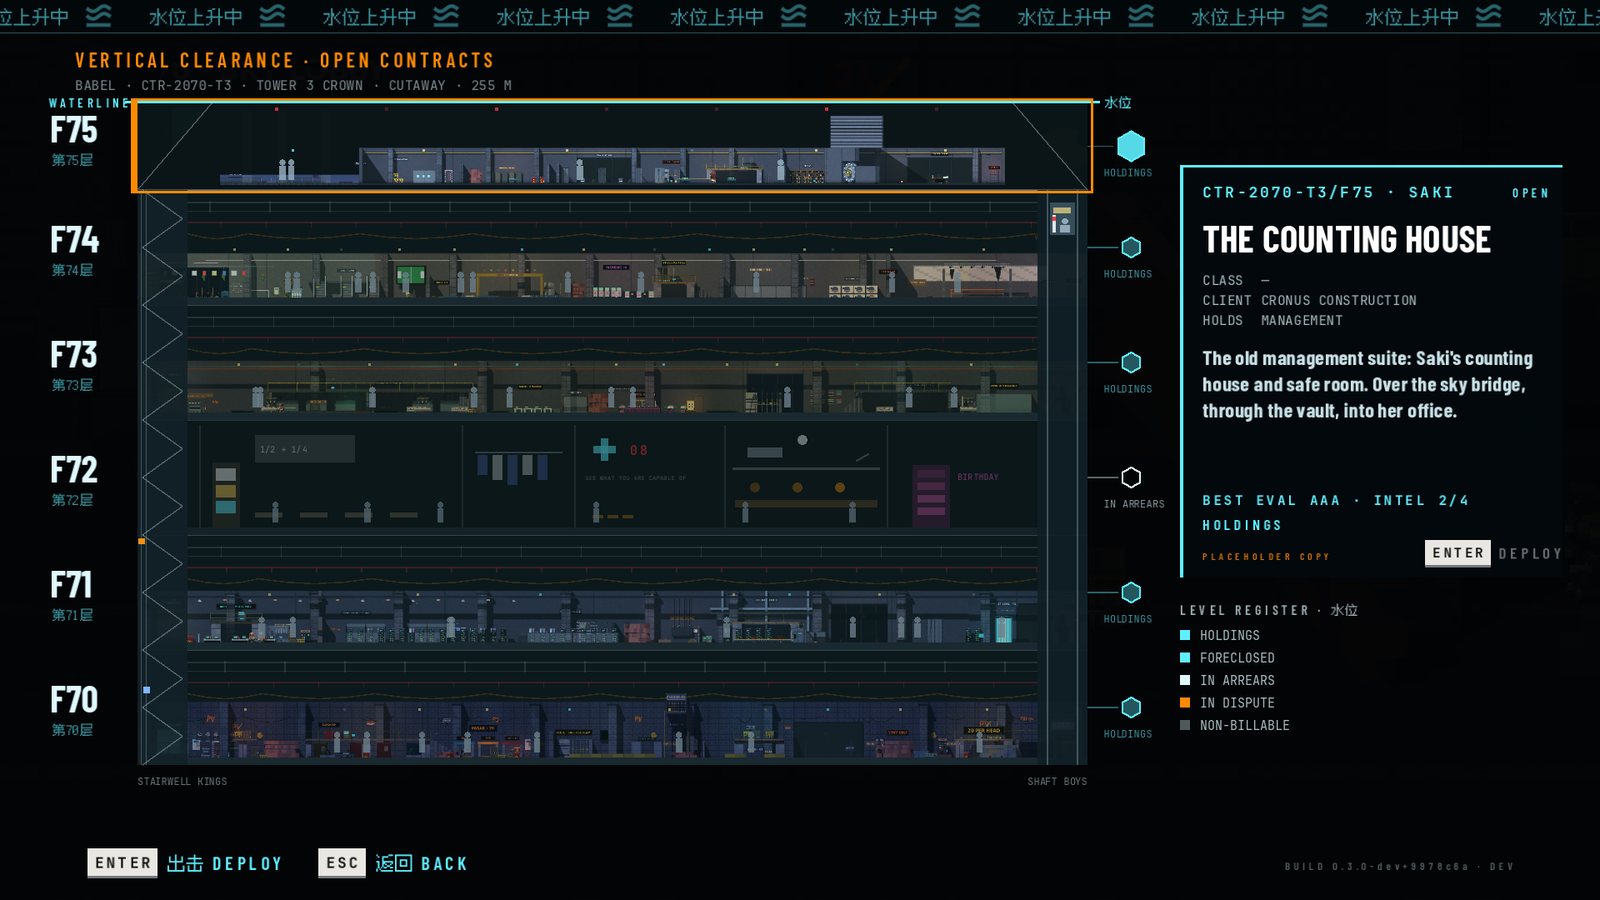This screenshot has width=1600, height=900.
Task: Click the blue stairwell marker near F70
Action: coord(147,690)
